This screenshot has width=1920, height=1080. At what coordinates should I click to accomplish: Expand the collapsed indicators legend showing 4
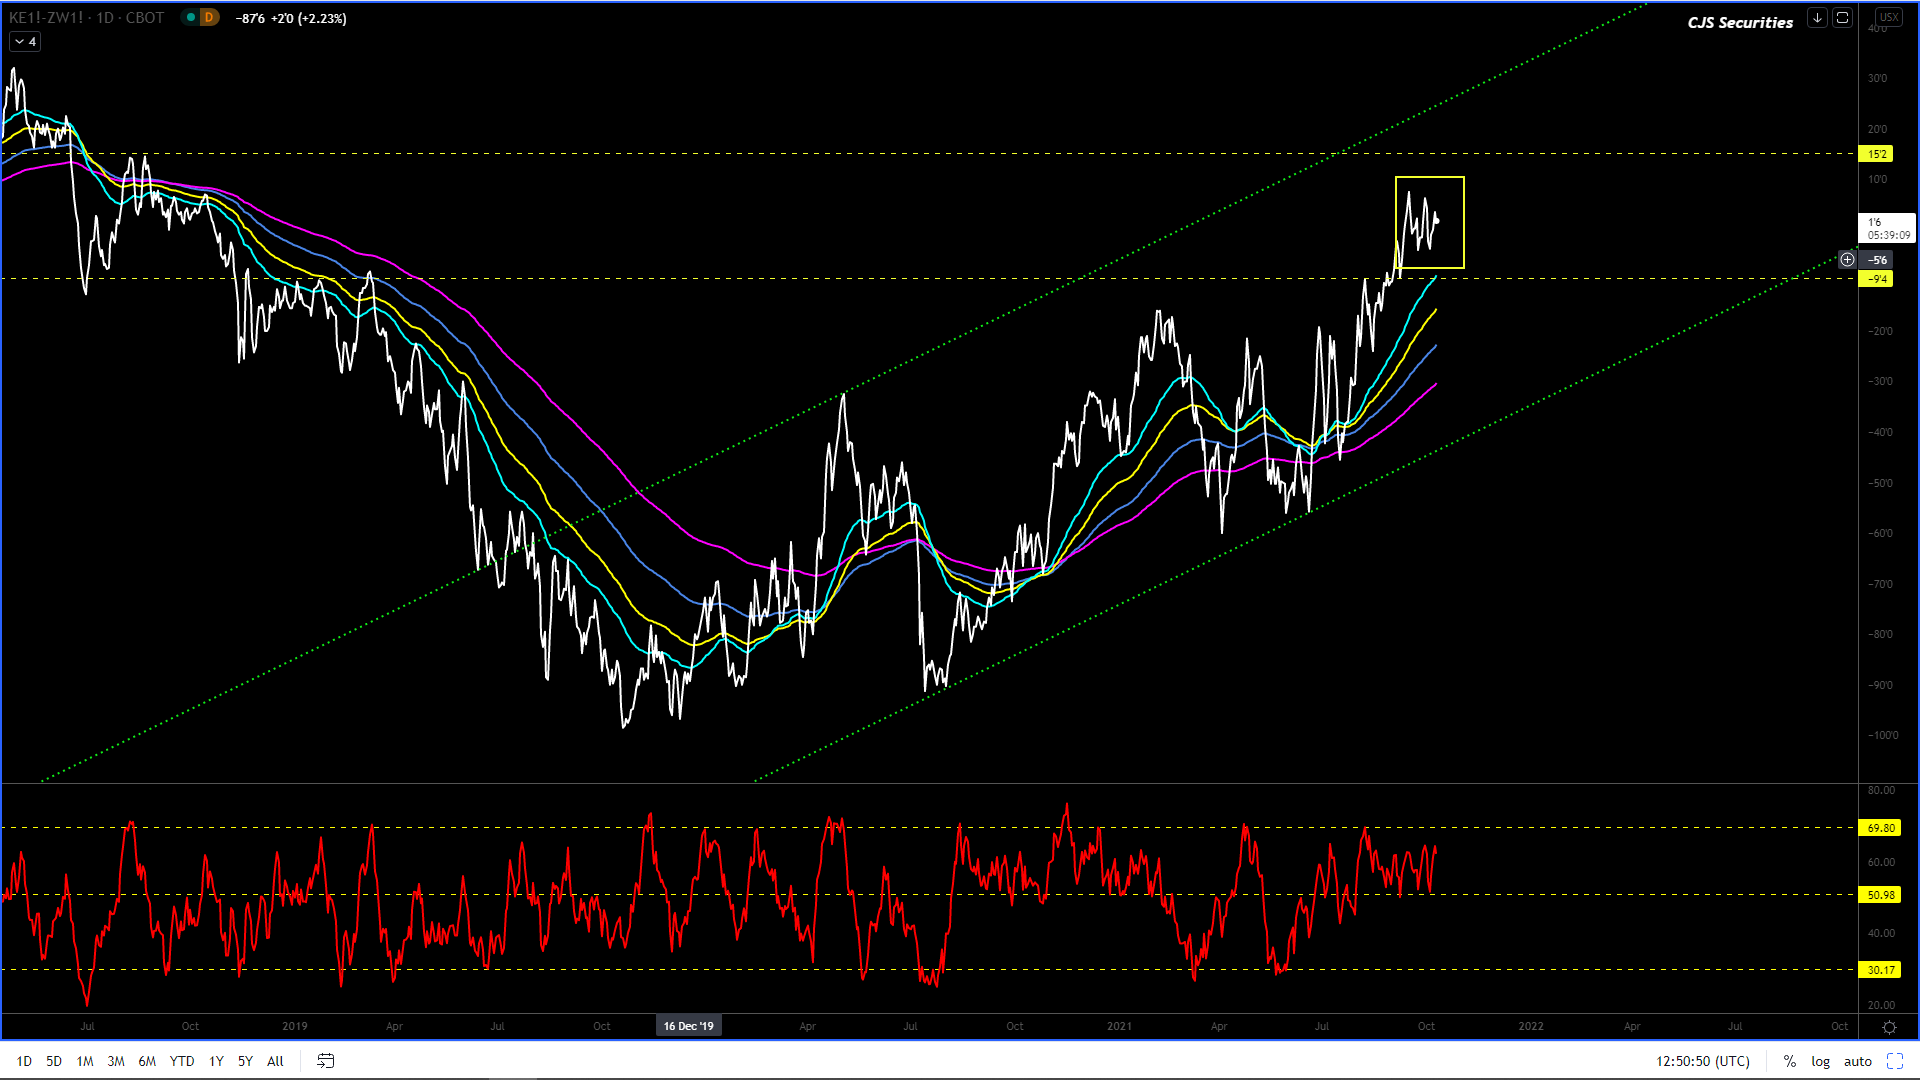[25, 42]
